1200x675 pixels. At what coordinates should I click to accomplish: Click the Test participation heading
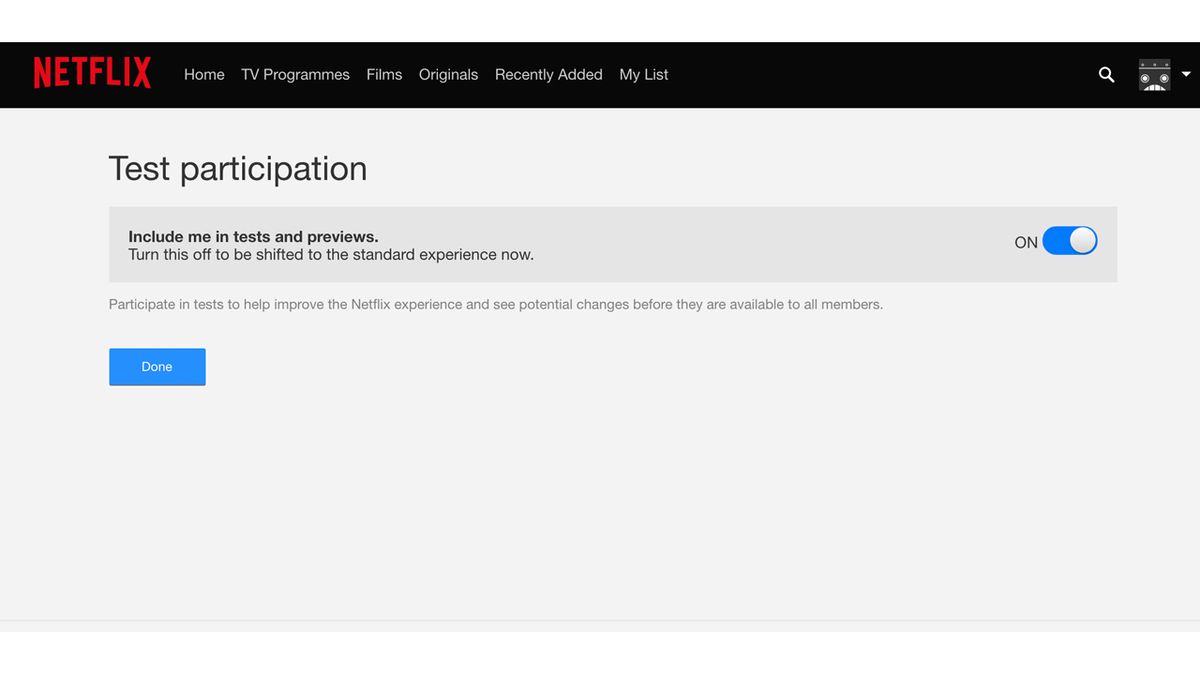pos(238,168)
